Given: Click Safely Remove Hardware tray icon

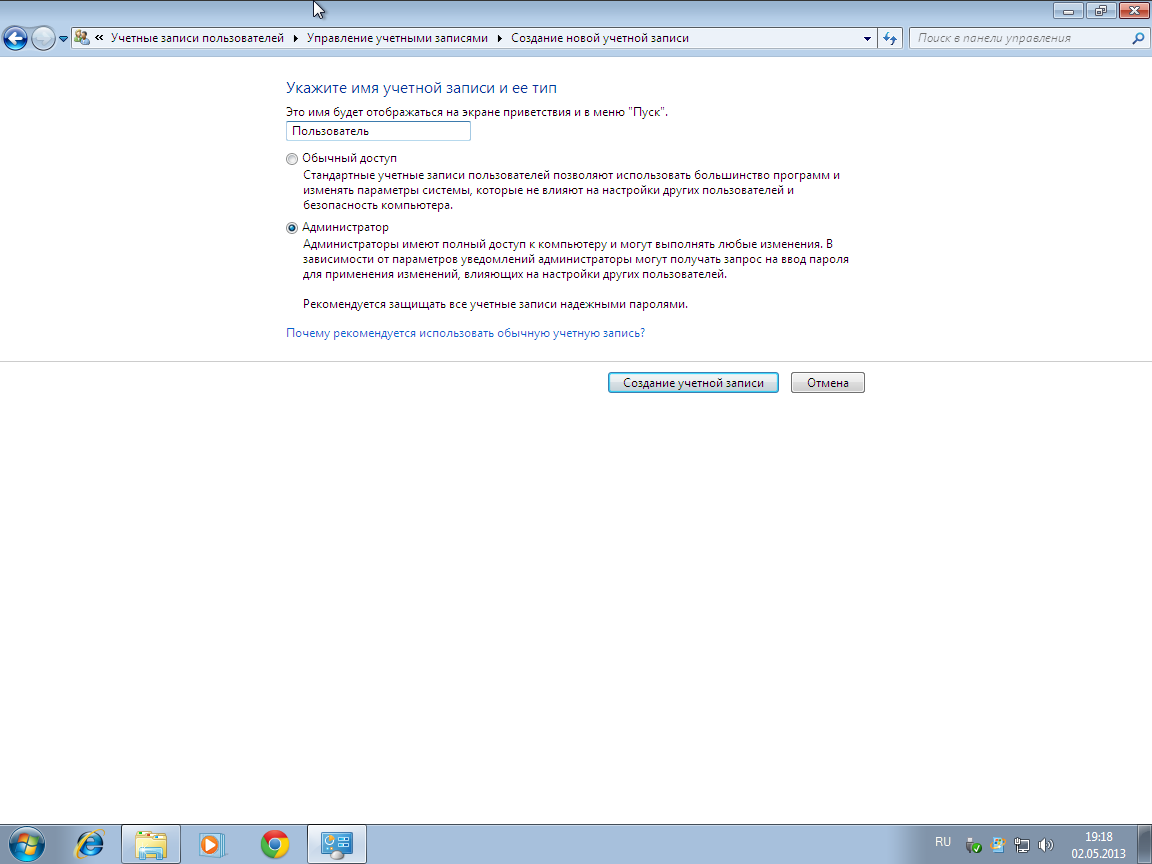Looking at the screenshot, I should (x=973, y=845).
